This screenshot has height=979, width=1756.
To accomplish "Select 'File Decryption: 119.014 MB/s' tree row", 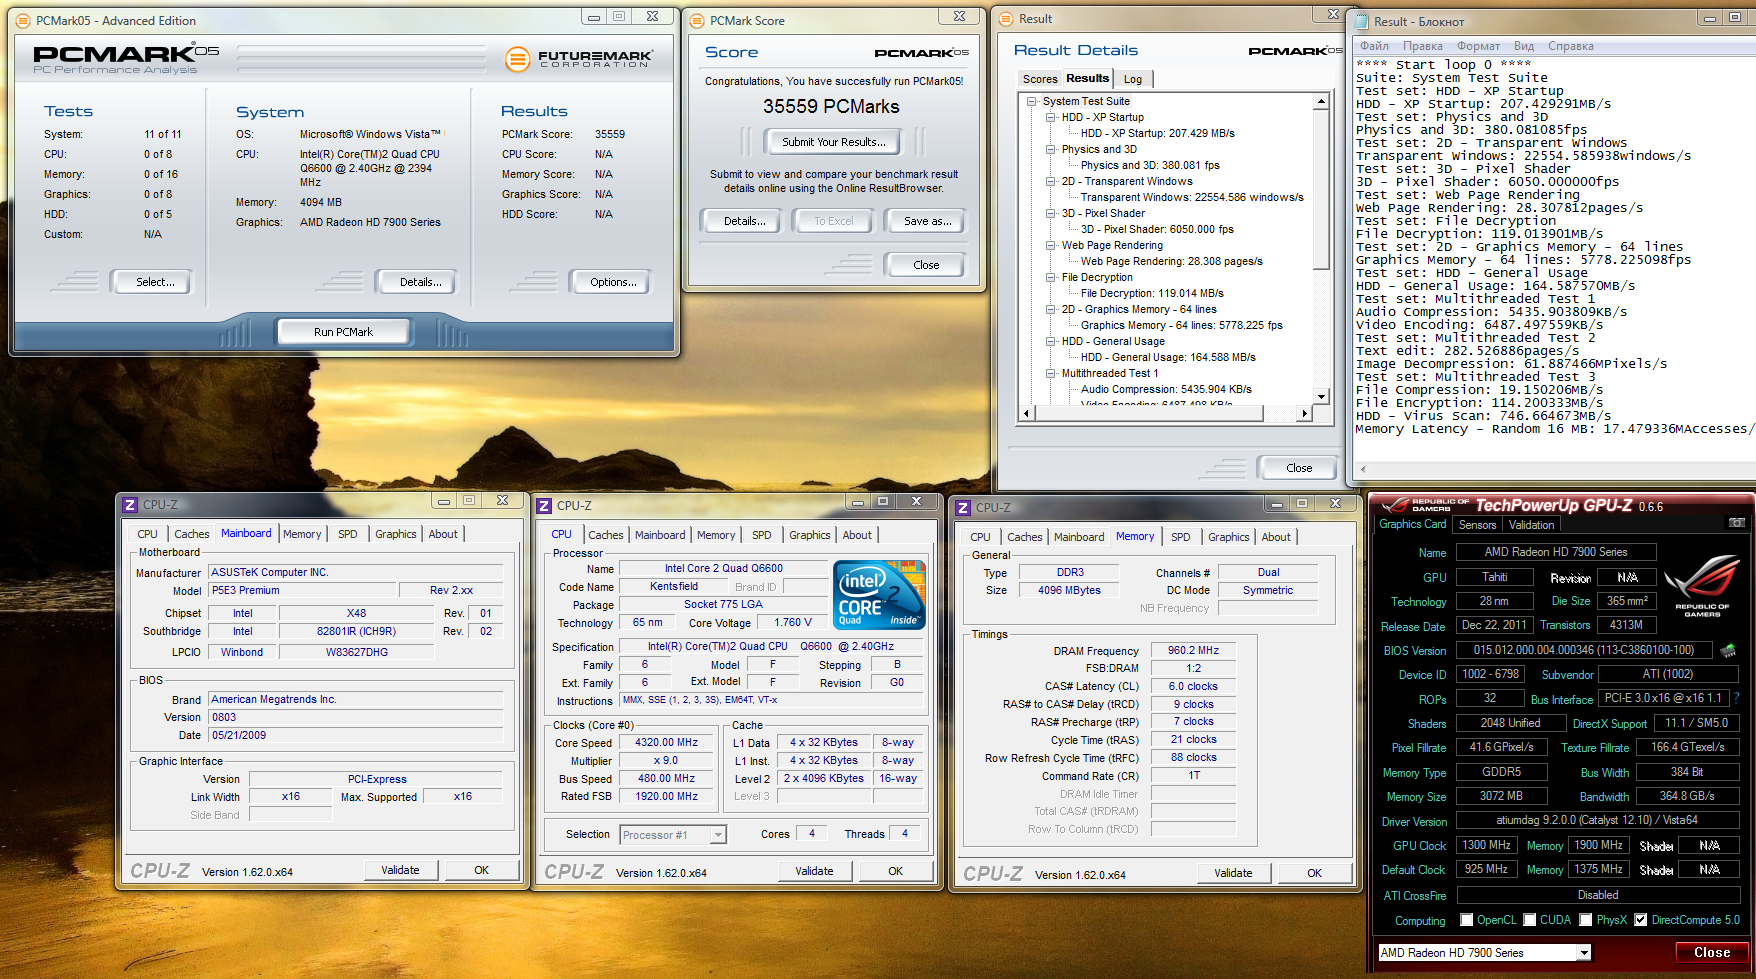I will pyautogui.click(x=1152, y=293).
